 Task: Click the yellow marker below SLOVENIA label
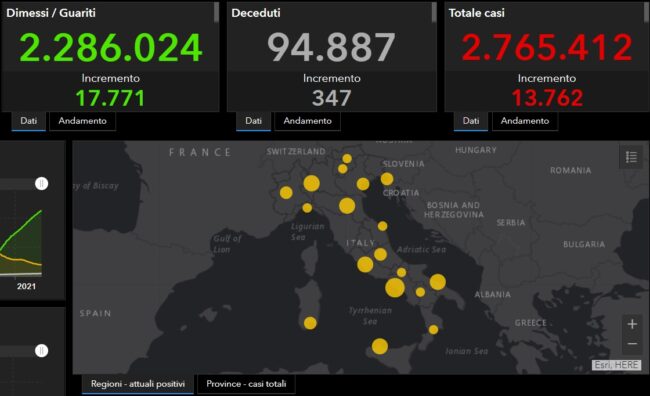point(387,179)
